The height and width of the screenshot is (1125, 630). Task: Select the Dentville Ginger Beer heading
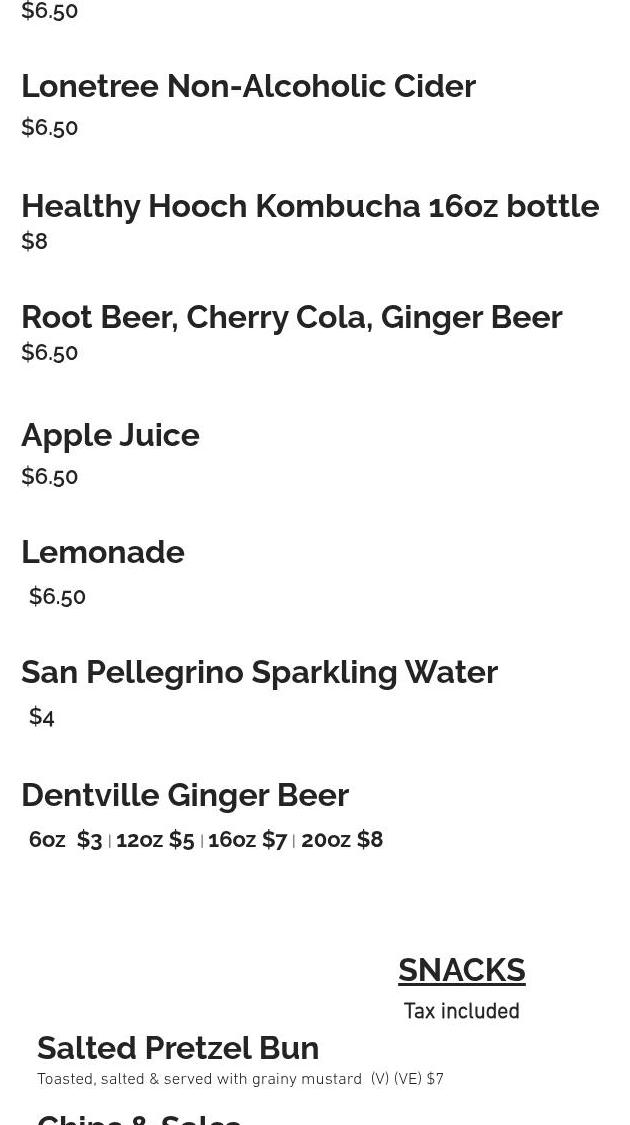(x=185, y=795)
